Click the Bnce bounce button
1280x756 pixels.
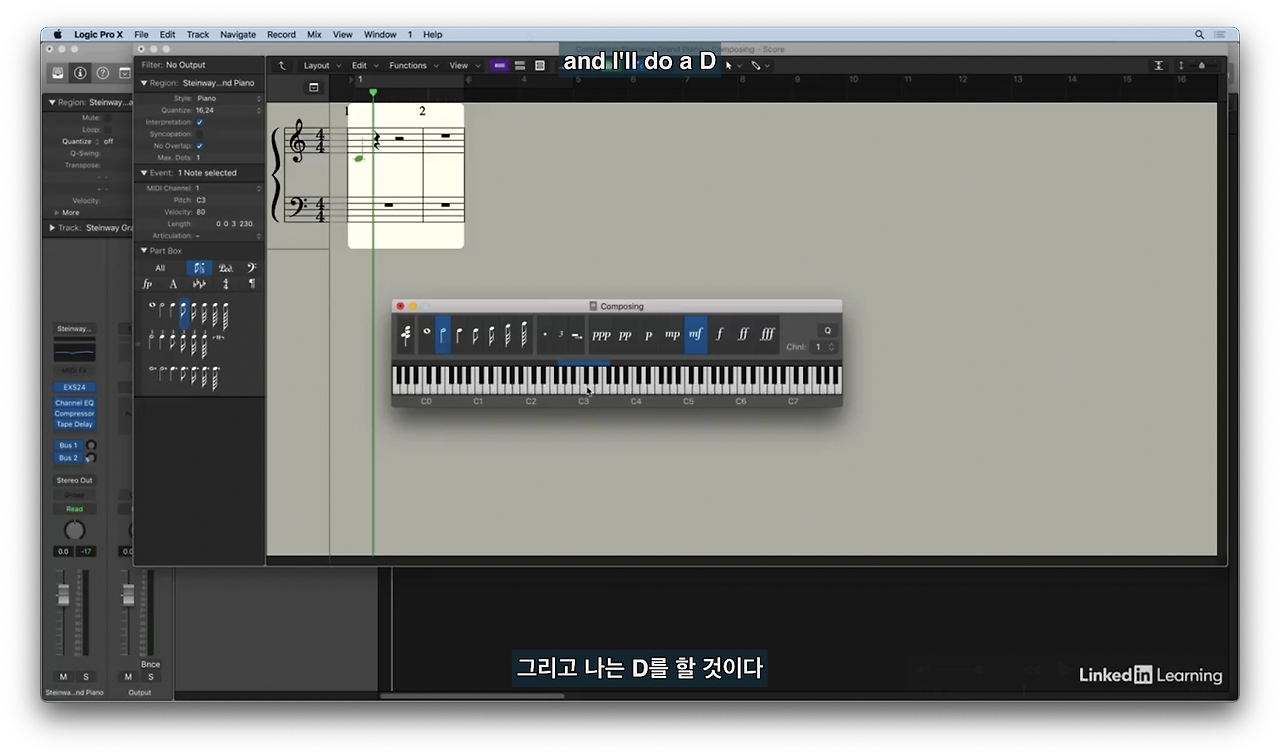tap(150, 664)
